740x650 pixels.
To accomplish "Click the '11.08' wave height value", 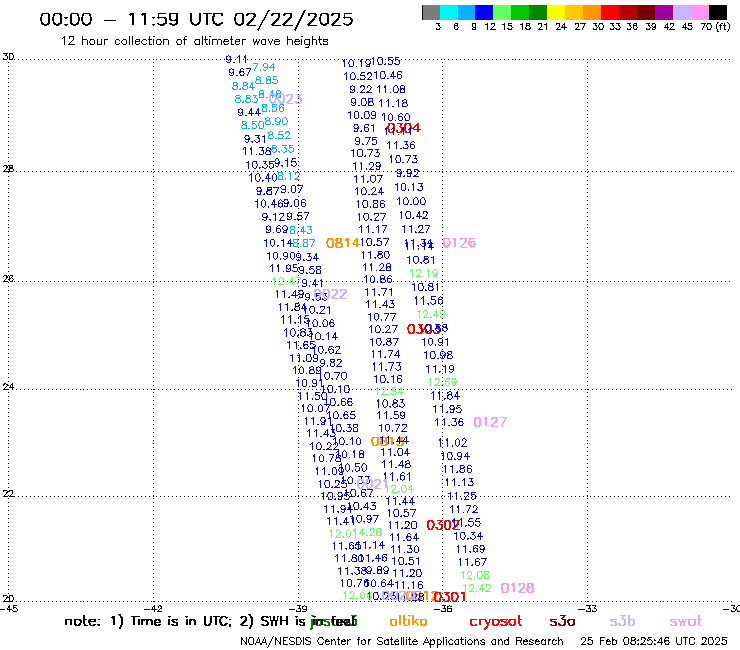I will coord(391,89).
